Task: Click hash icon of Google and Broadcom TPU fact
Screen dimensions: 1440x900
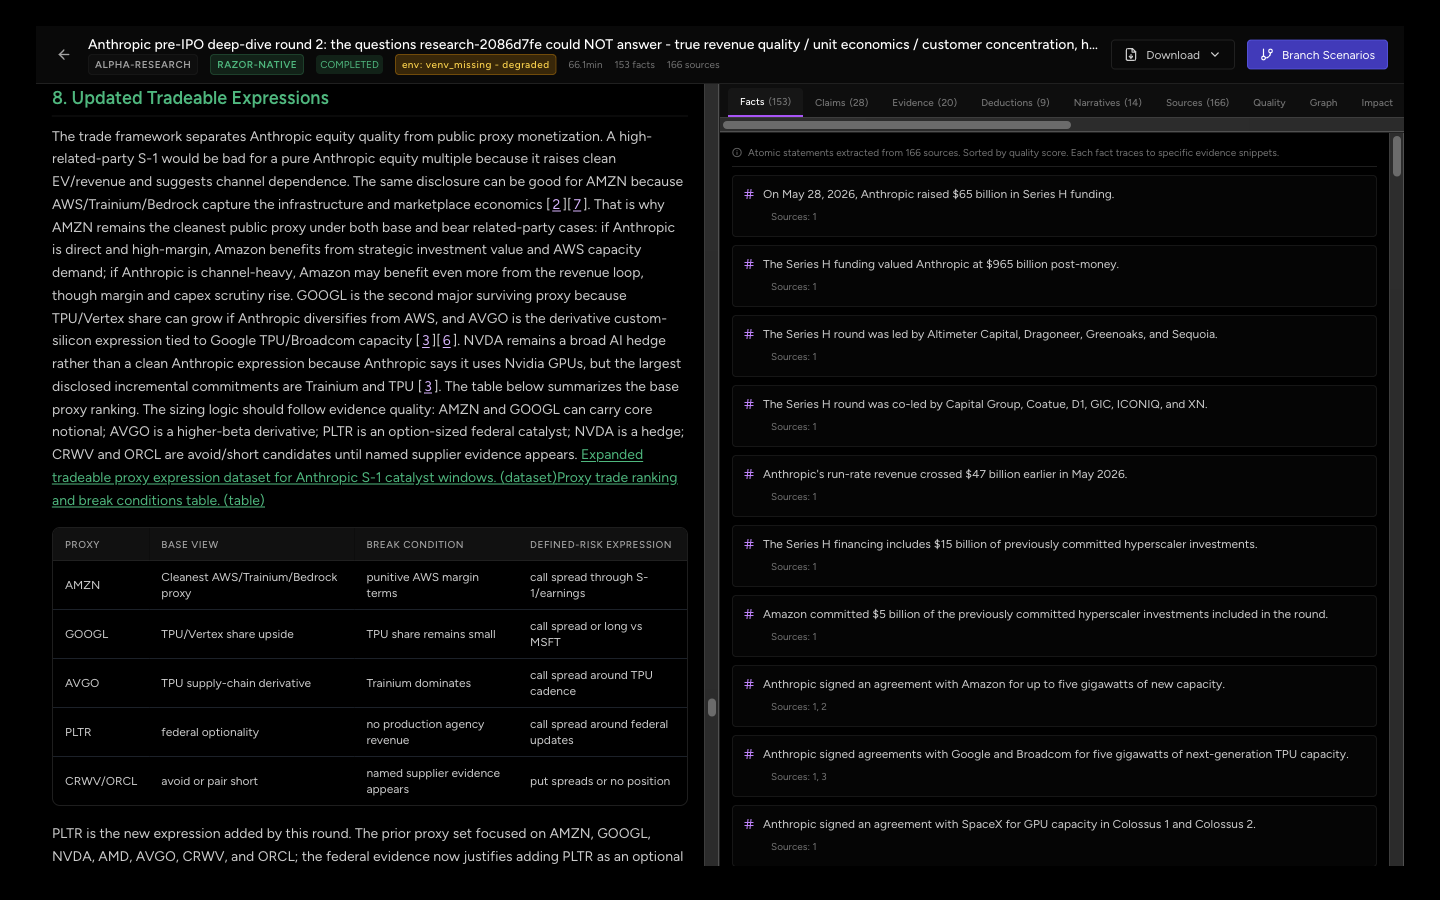Action: [x=749, y=754]
